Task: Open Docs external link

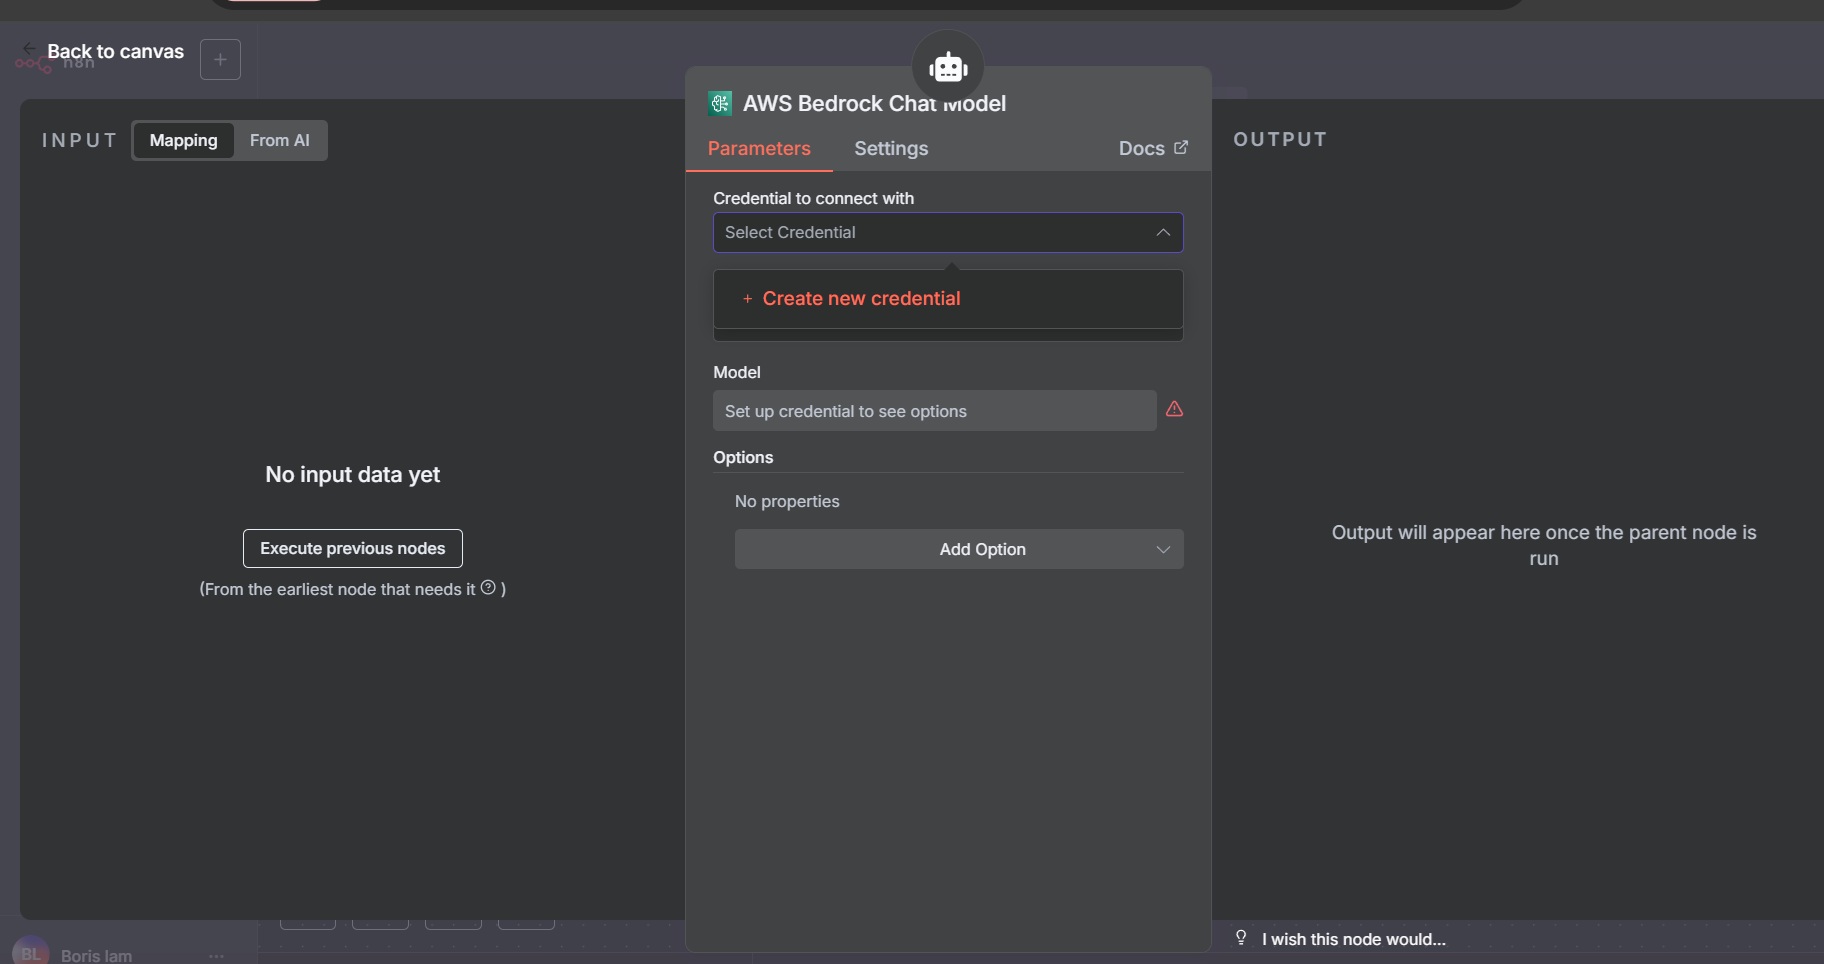Action: (x=1153, y=148)
